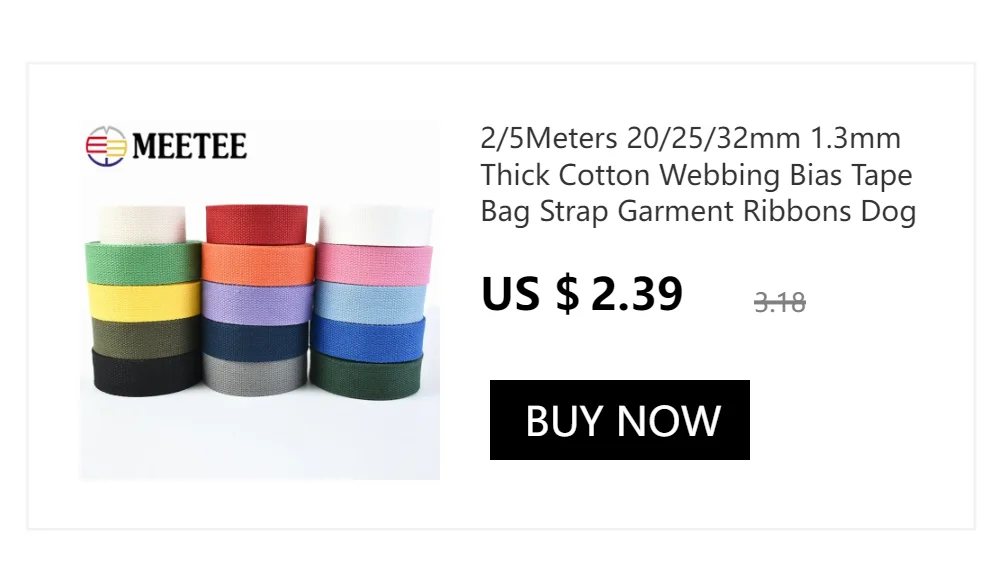Click the BUY NOW button
The width and height of the screenshot is (1002, 580).
pyautogui.click(x=619, y=420)
